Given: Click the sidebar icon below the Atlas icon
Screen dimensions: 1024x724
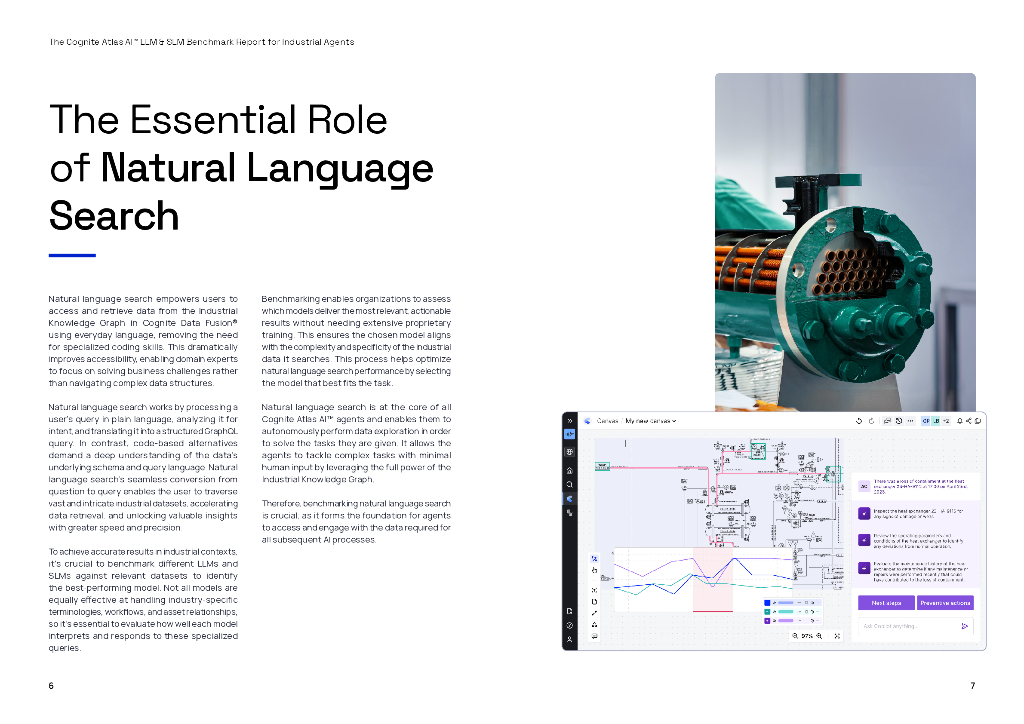Looking at the screenshot, I should pos(569,513).
